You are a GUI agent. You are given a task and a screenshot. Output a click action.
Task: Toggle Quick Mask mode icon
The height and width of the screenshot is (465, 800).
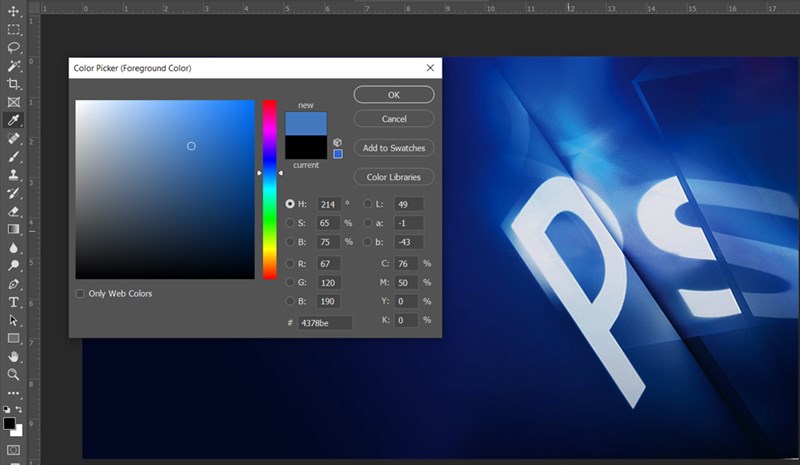[13, 450]
